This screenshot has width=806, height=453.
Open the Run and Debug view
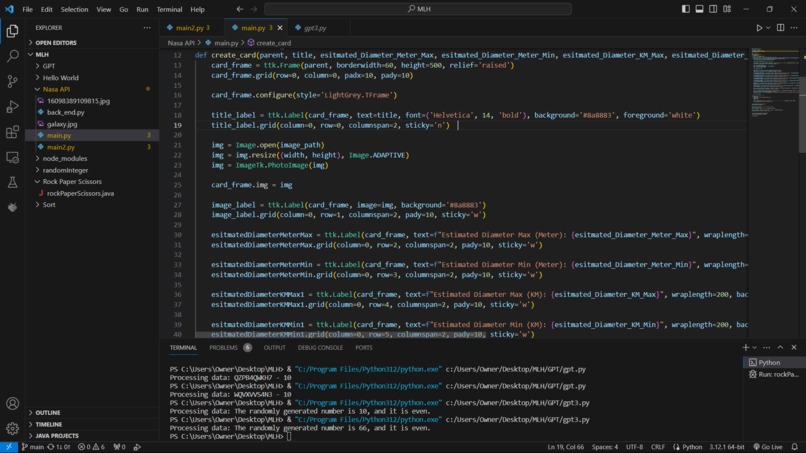(12, 106)
